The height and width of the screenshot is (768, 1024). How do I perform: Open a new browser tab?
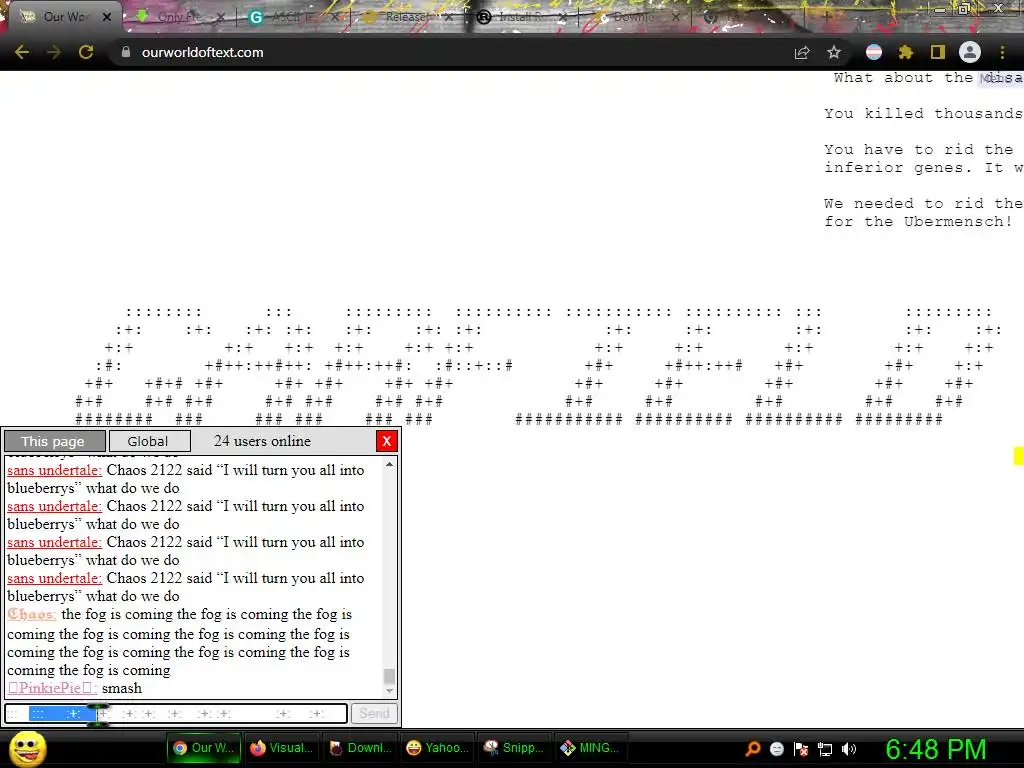826,17
